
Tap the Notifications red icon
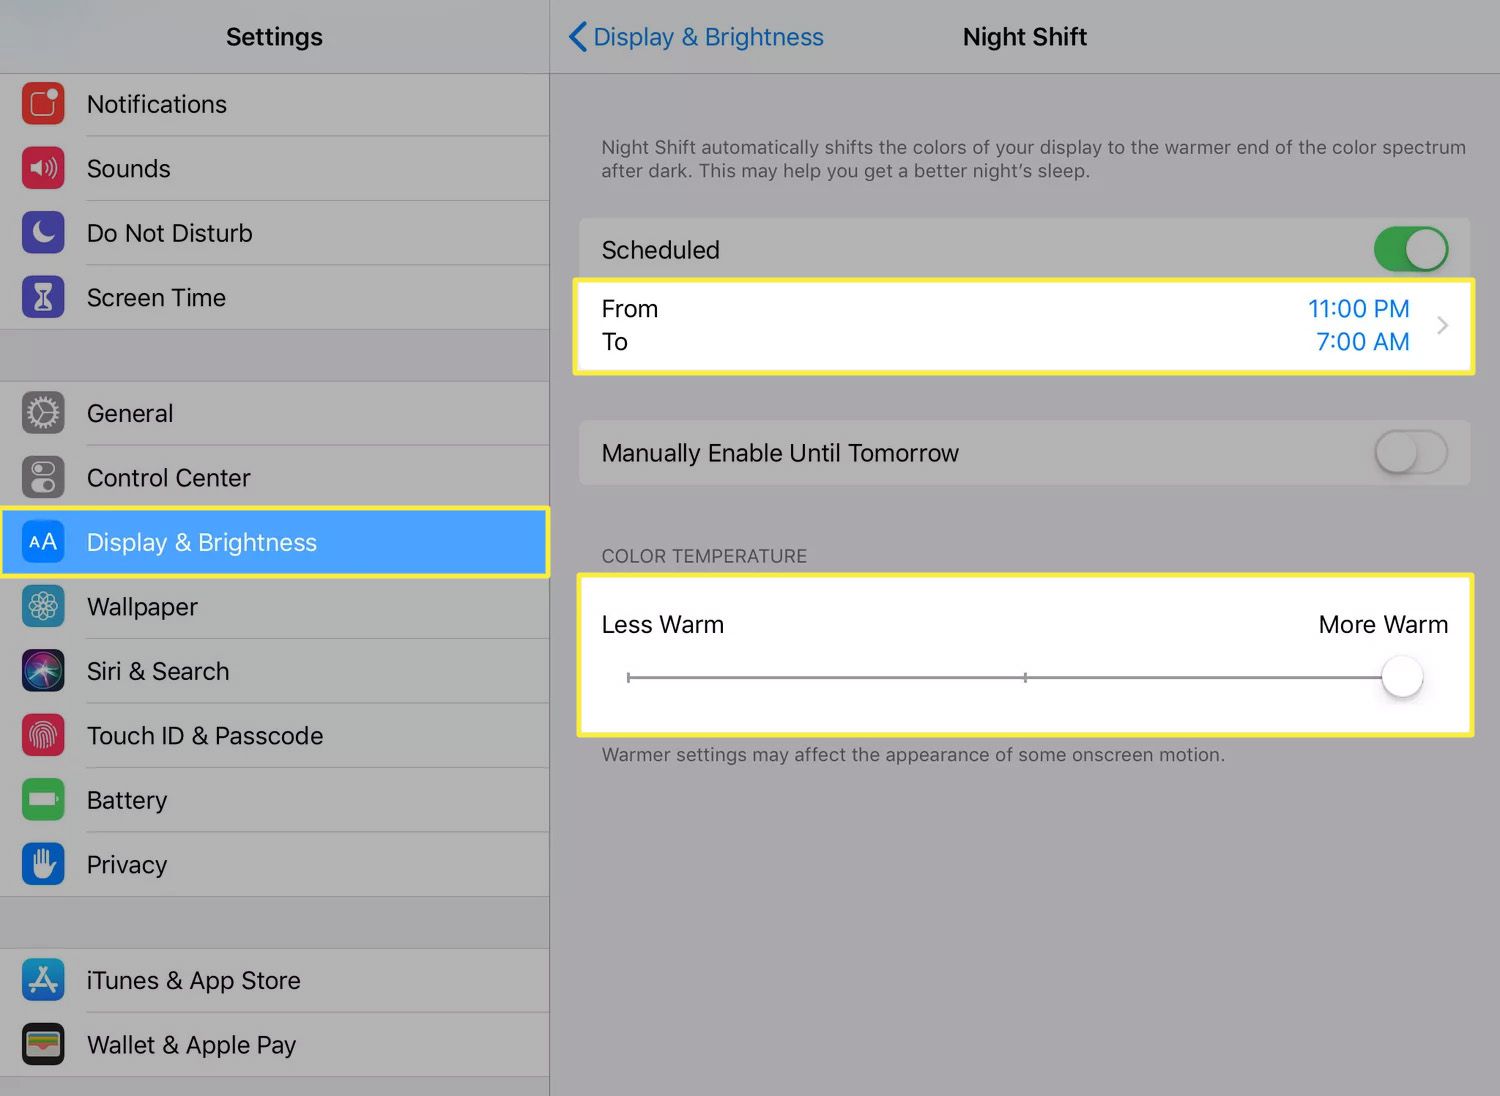tap(43, 104)
